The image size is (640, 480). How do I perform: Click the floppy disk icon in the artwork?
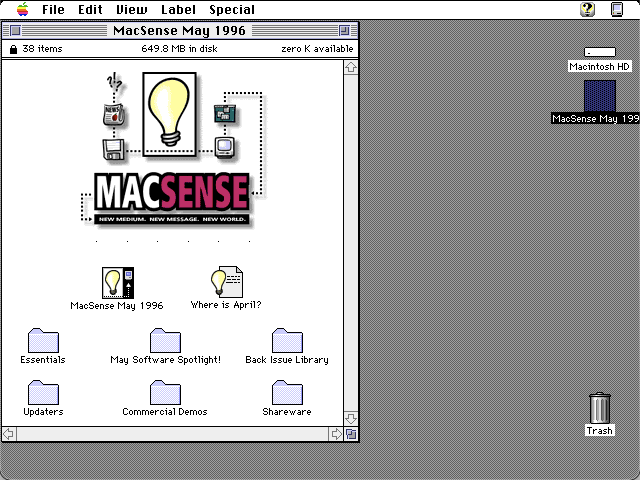(x=113, y=149)
